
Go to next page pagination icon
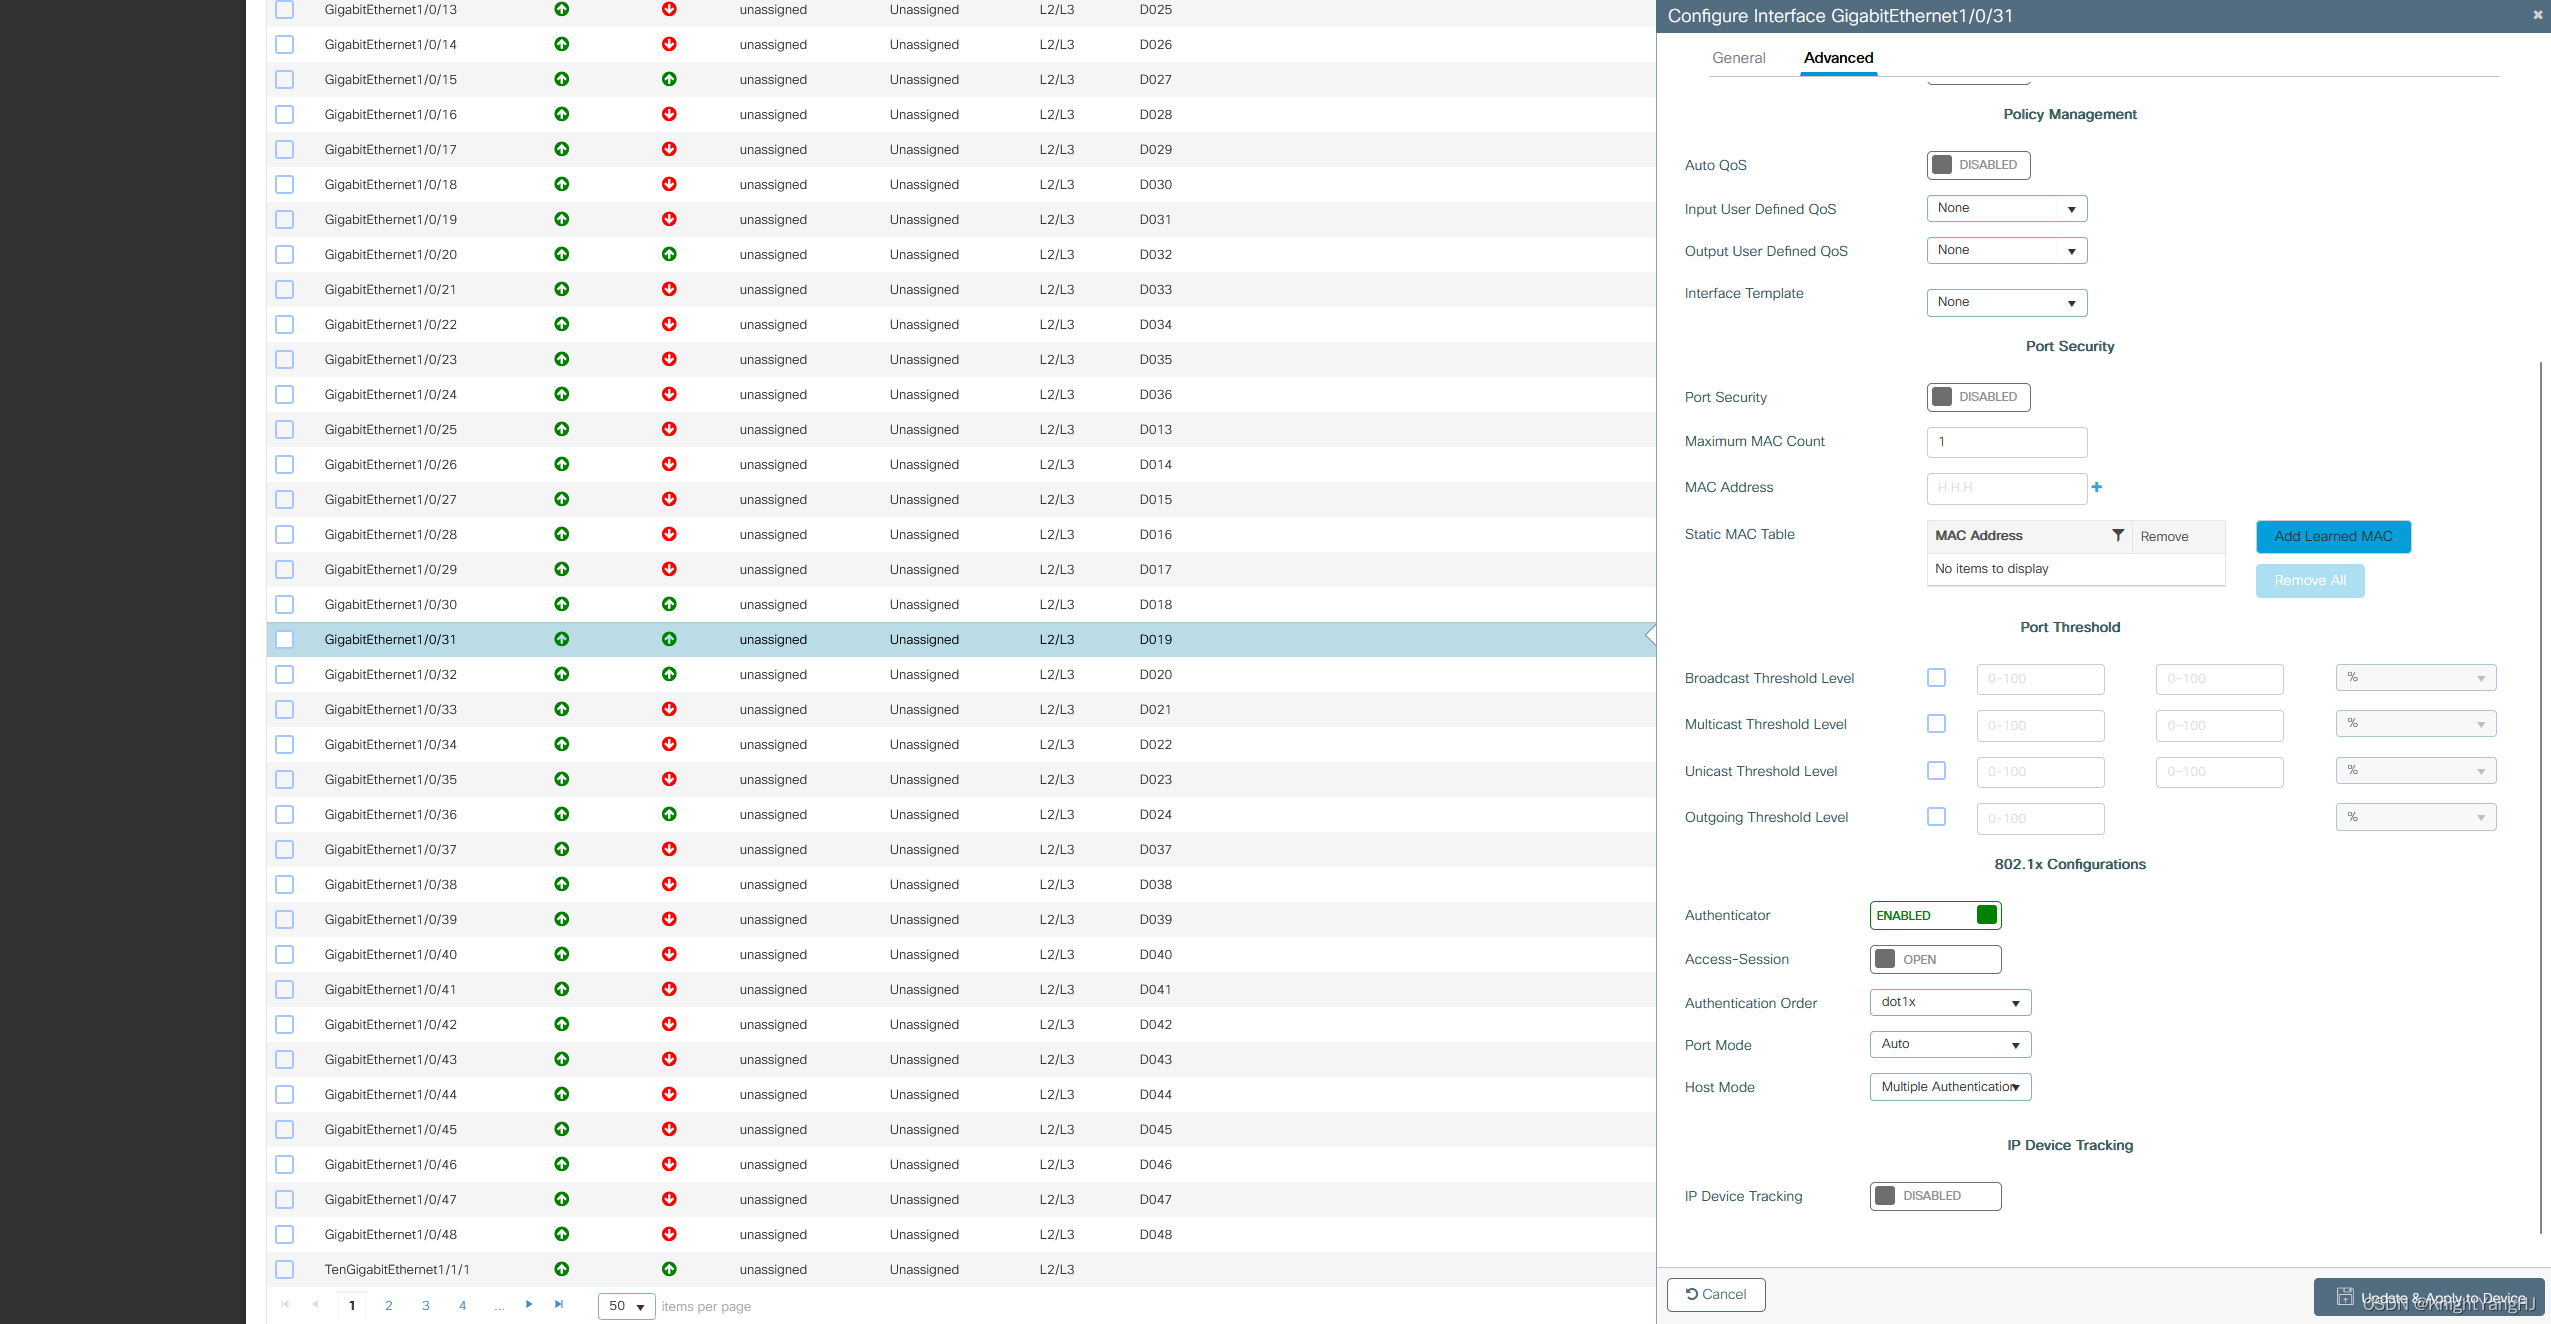(x=529, y=1304)
